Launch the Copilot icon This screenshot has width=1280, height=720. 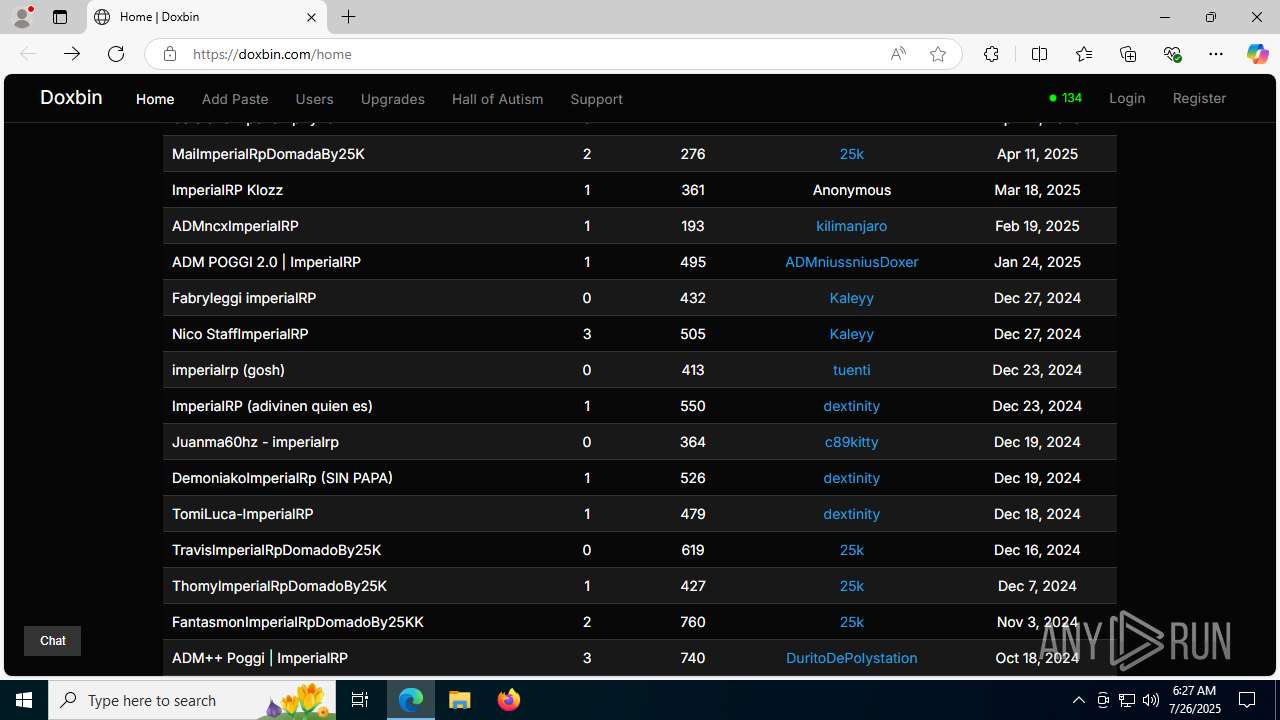point(1257,54)
